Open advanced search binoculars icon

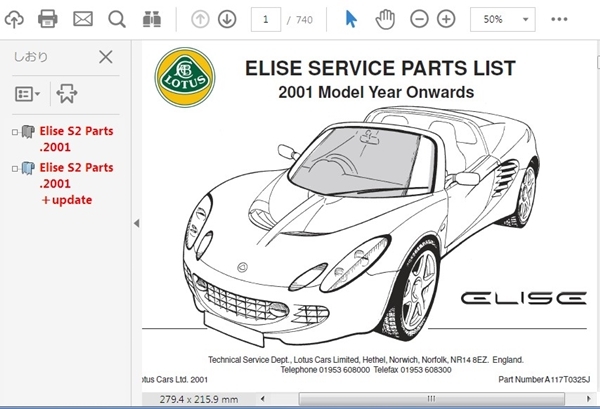coord(152,19)
